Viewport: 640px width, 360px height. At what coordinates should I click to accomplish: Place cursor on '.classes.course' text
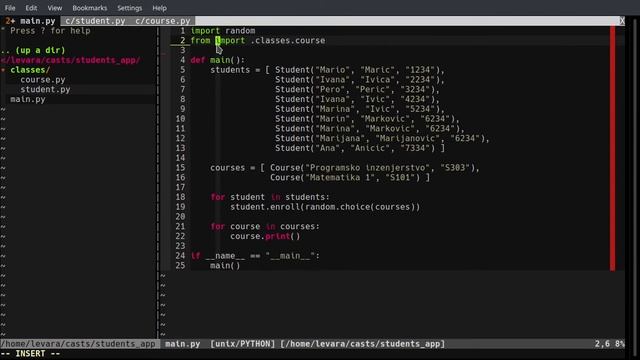point(288,40)
